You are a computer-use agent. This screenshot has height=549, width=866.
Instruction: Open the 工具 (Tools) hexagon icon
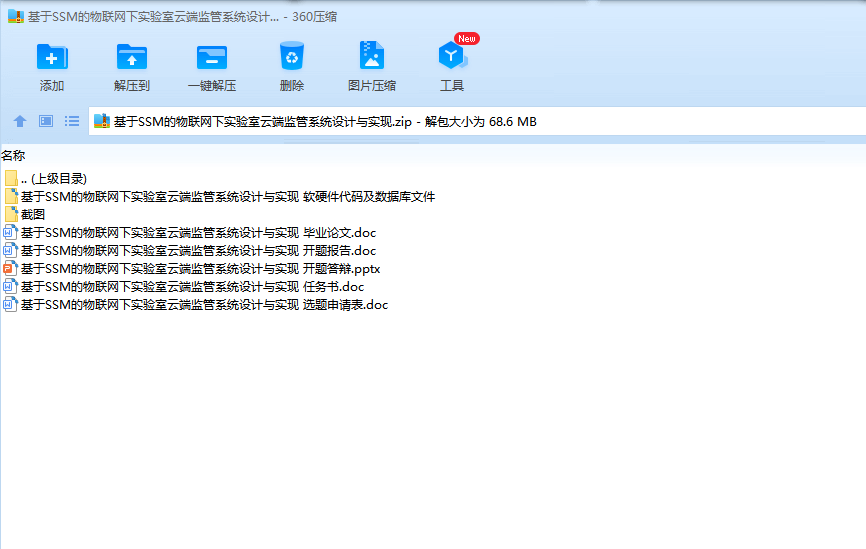[452, 55]
